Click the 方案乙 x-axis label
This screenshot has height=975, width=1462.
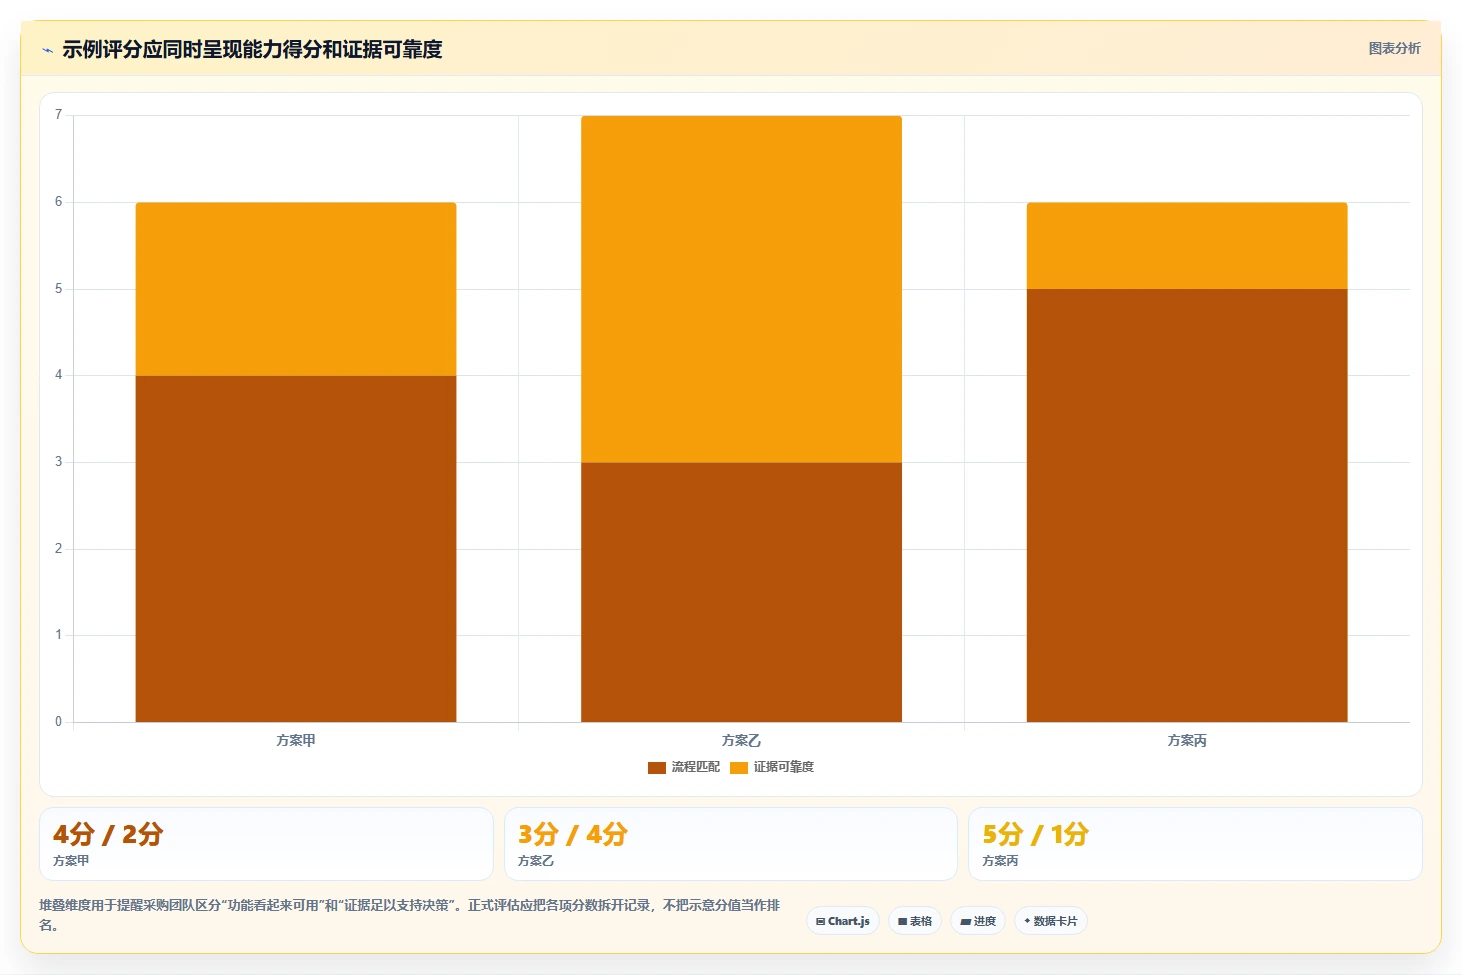coord(741,741)
